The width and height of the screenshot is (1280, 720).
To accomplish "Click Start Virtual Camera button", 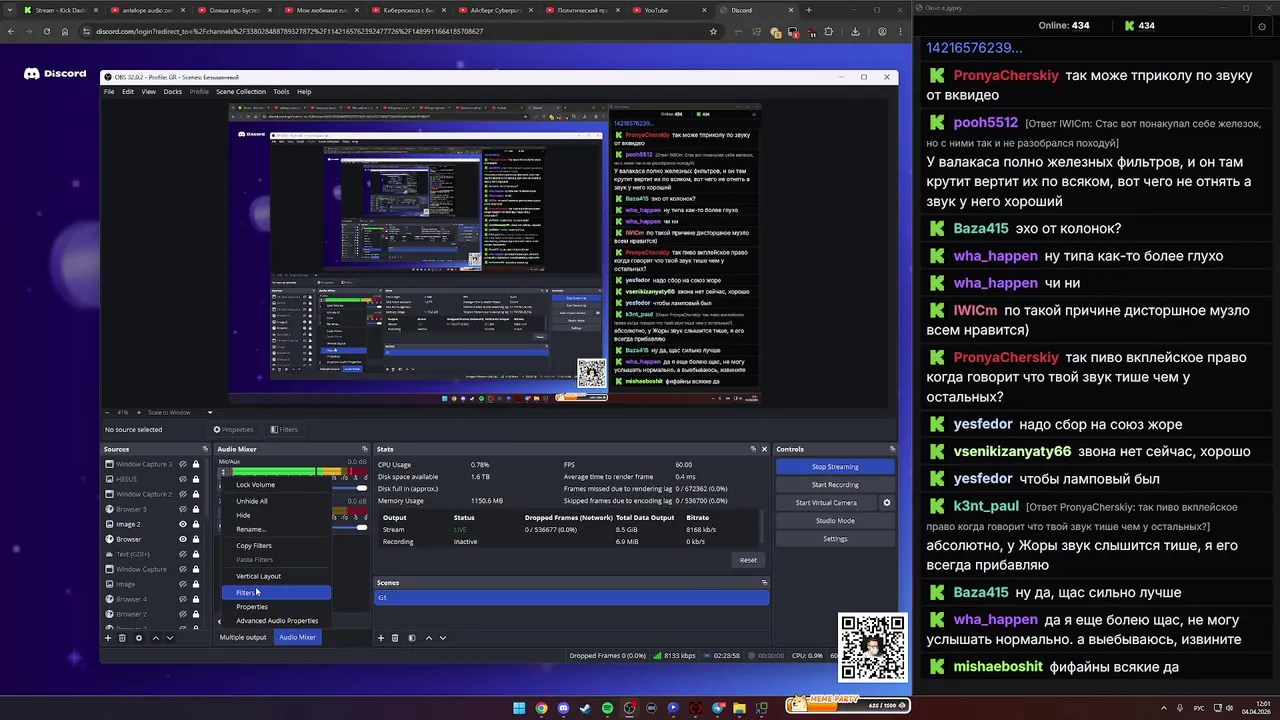I will tap(826, 503).
